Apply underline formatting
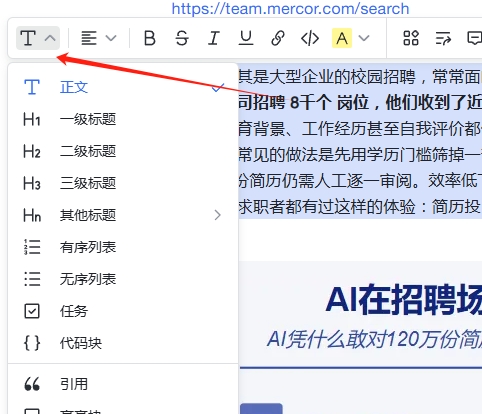 (x=246, y=38)
